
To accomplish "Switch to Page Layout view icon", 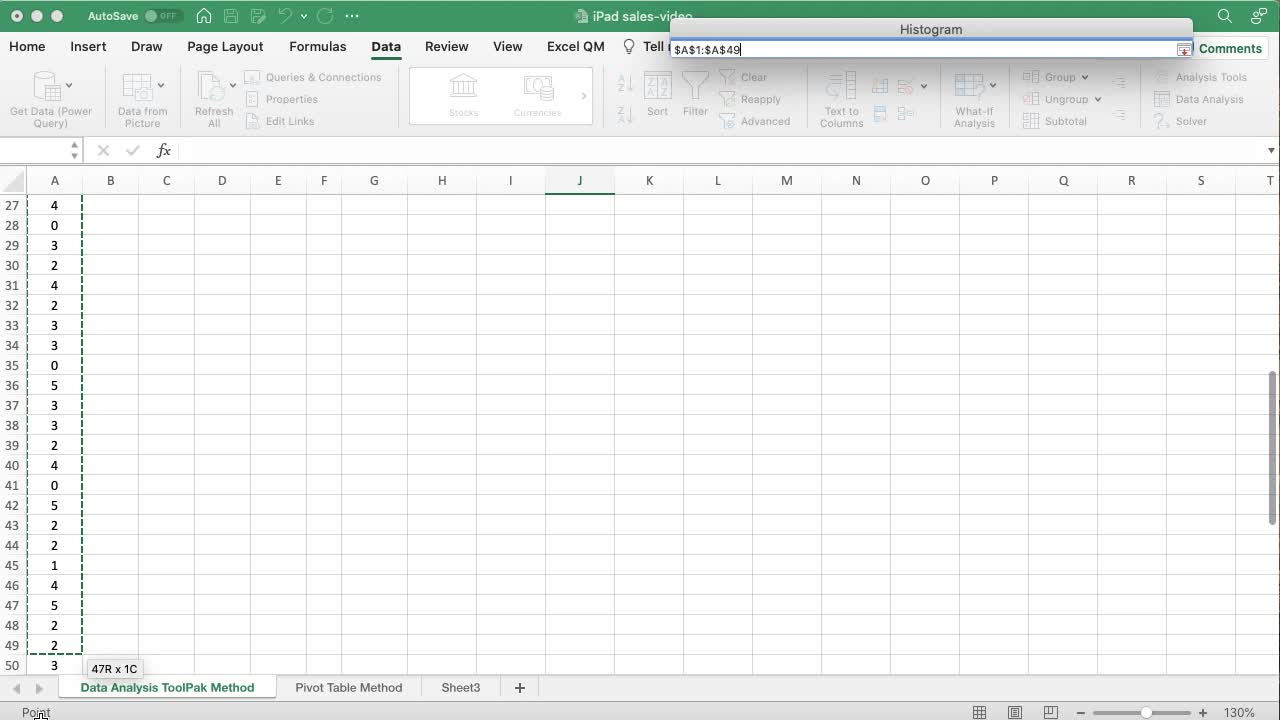I will point(1015,713).
